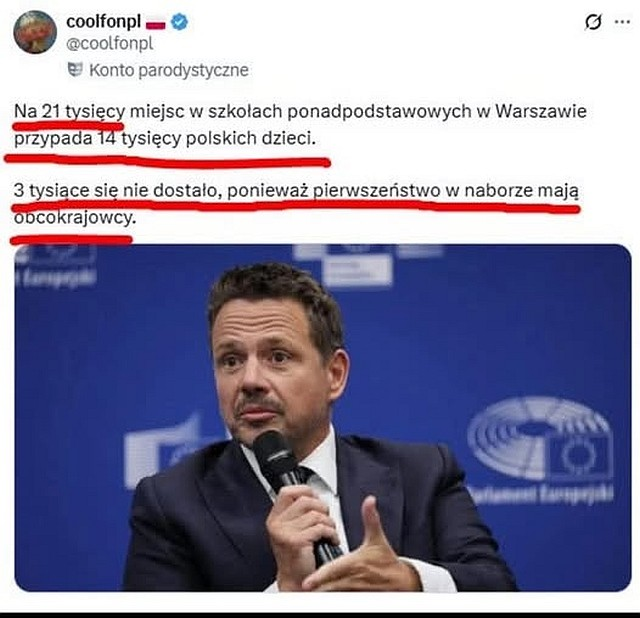Open the "Konto parodystyczne" label

169,70
